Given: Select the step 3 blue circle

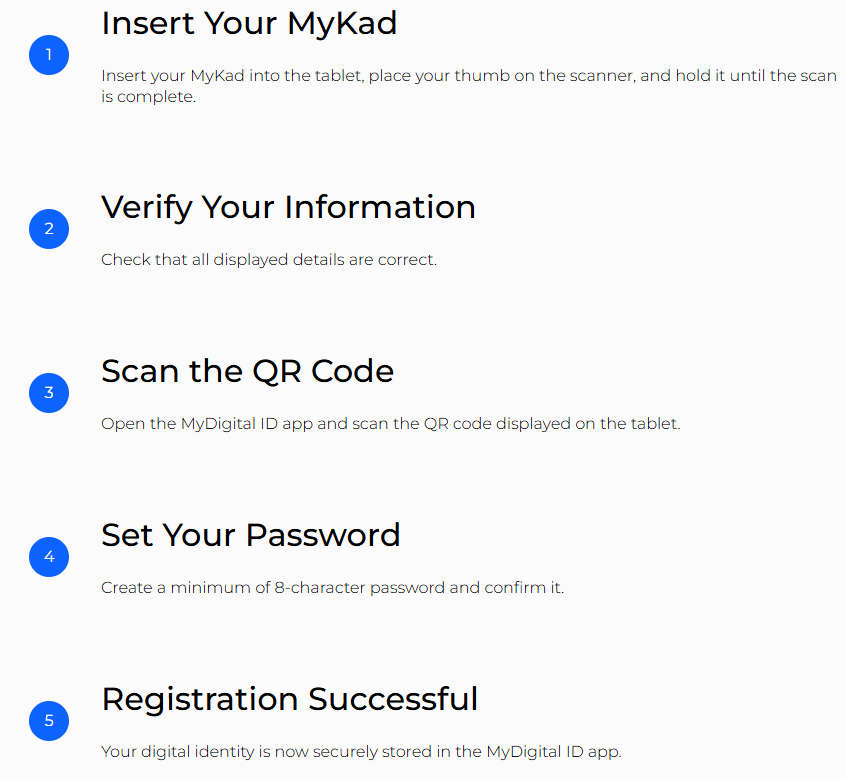Looking at the screenshot, I should tap(49, 393).
